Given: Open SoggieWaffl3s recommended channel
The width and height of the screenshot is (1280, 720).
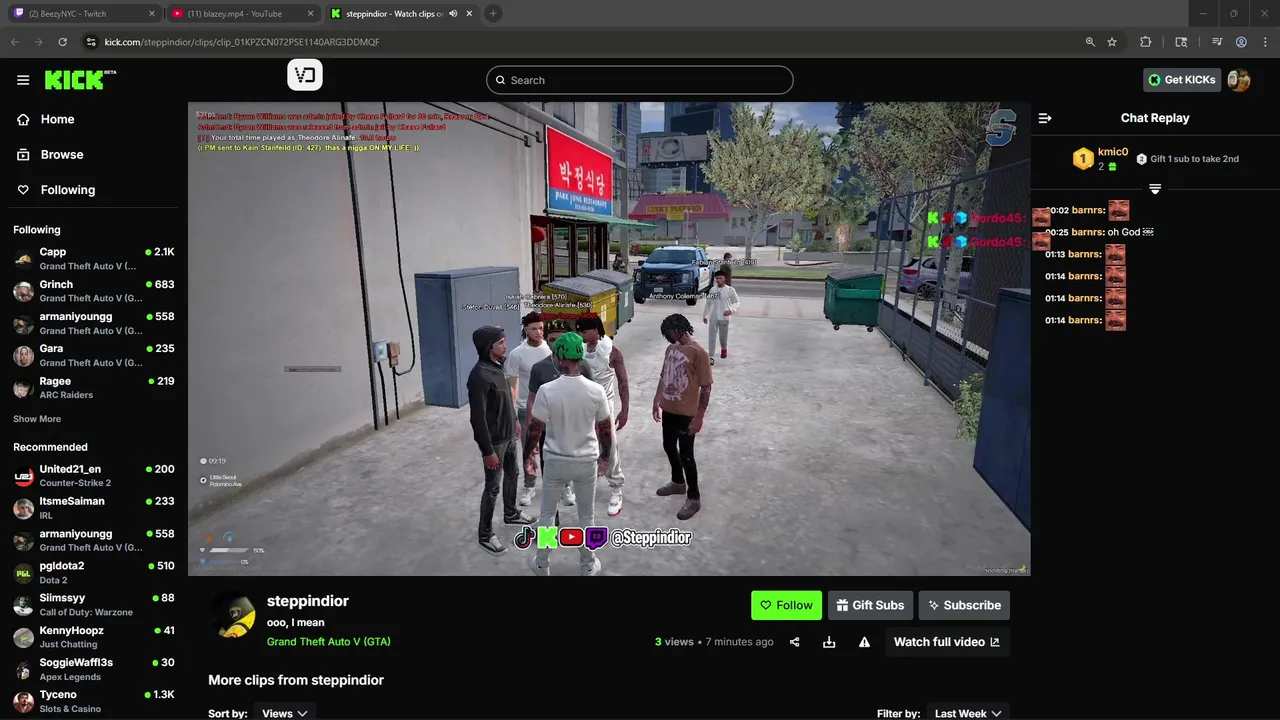Looking at the screenshot, I should pyautogui.click(x=93, y=669).
